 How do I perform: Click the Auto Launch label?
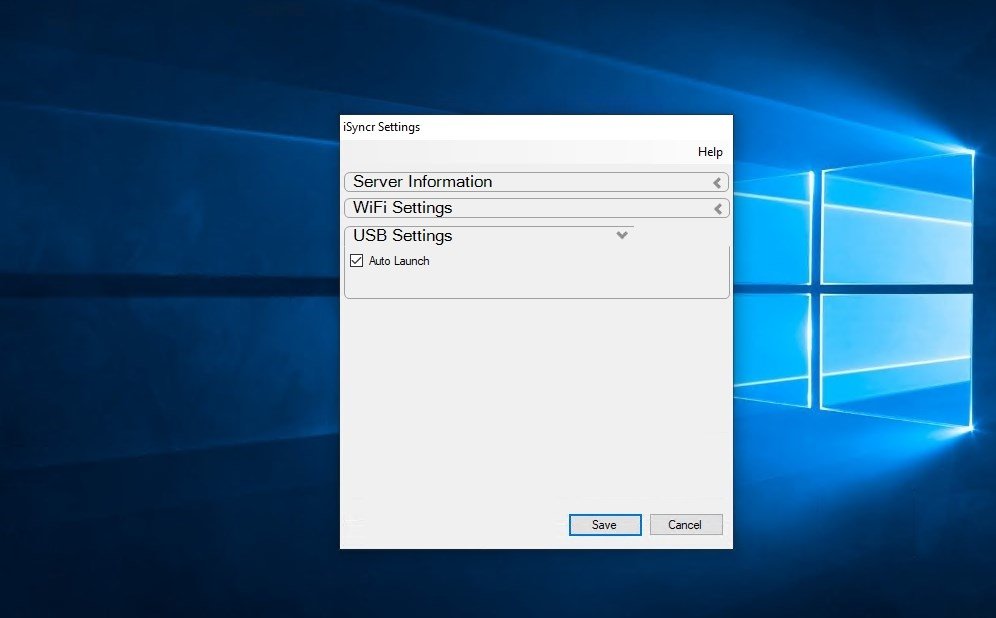pyautogui.click(x=399, y=261)
